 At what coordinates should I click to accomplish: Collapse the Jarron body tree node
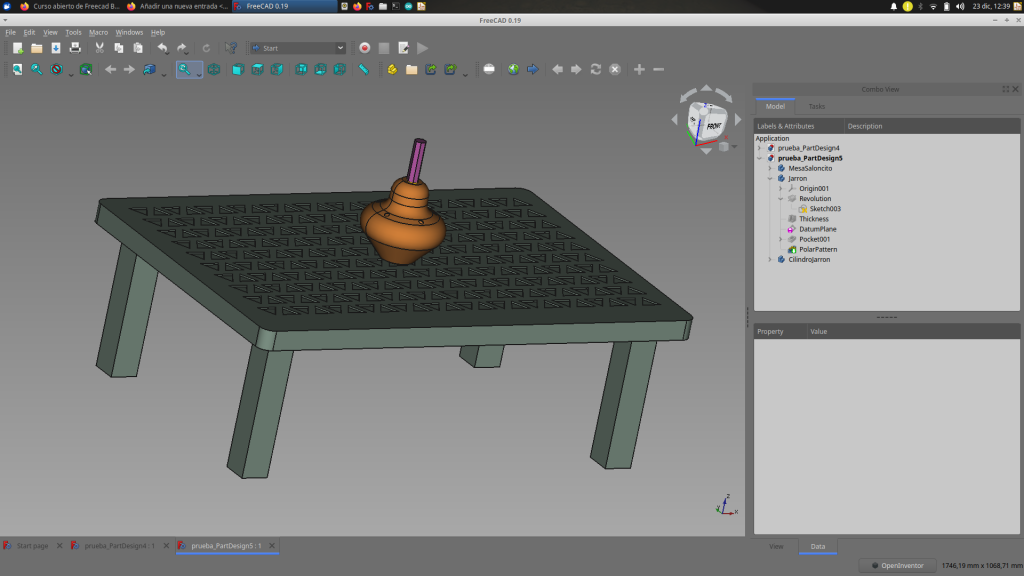coord(770,178)
